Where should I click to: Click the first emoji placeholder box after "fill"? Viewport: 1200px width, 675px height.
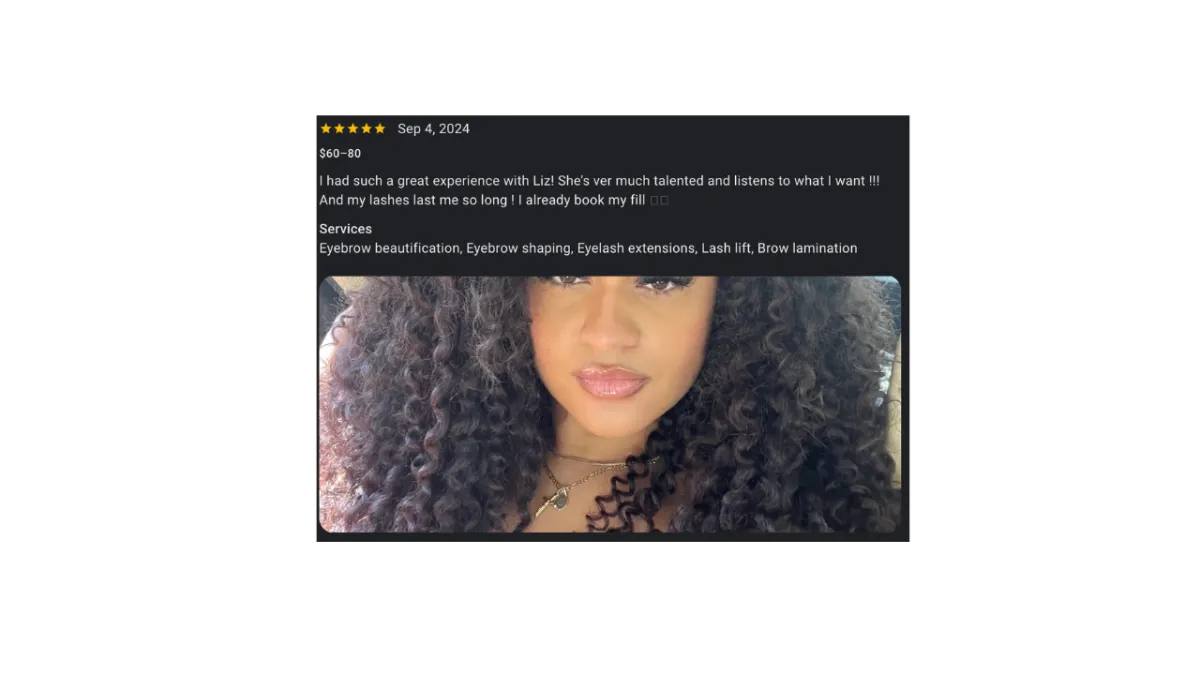(654, 201)
